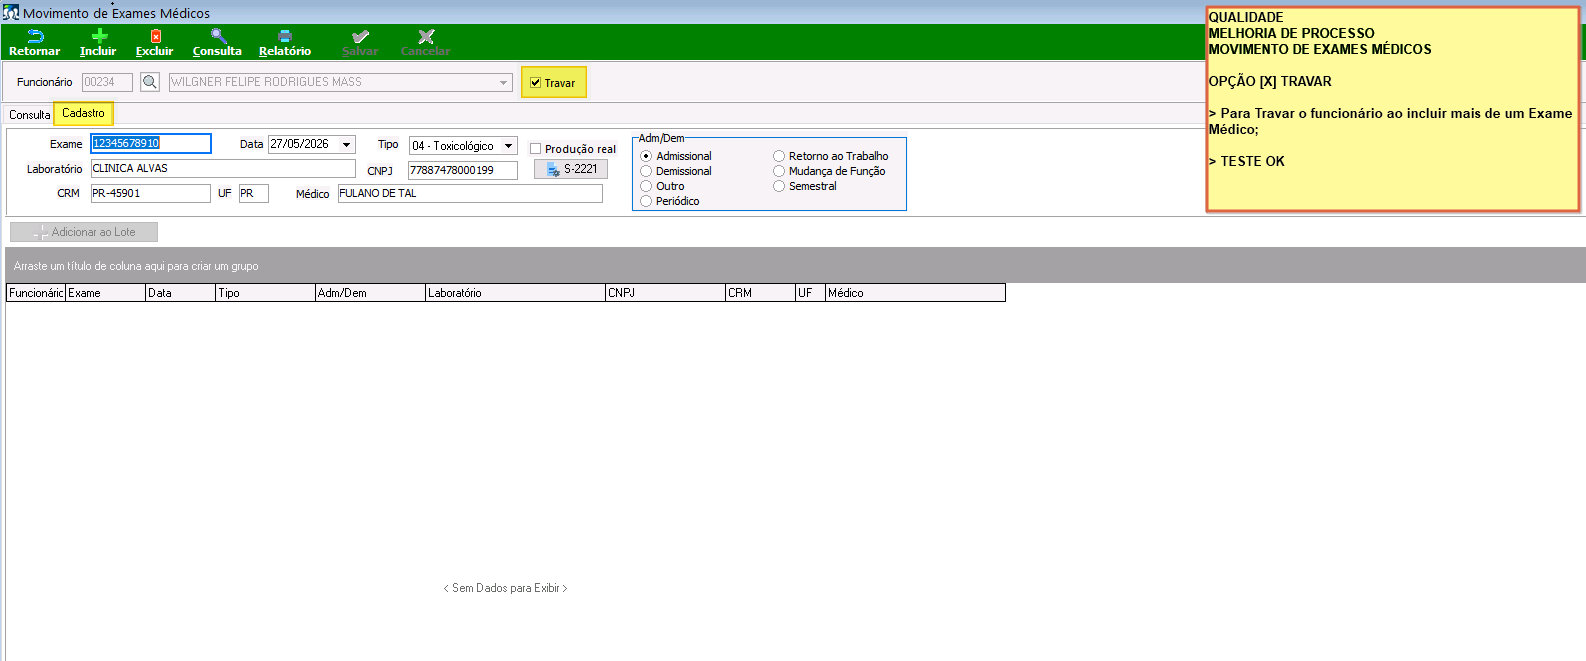The width and height of the screenshot is (1586, 661).
Task: Click the Funcionário code field 00234
Action: 107,82
